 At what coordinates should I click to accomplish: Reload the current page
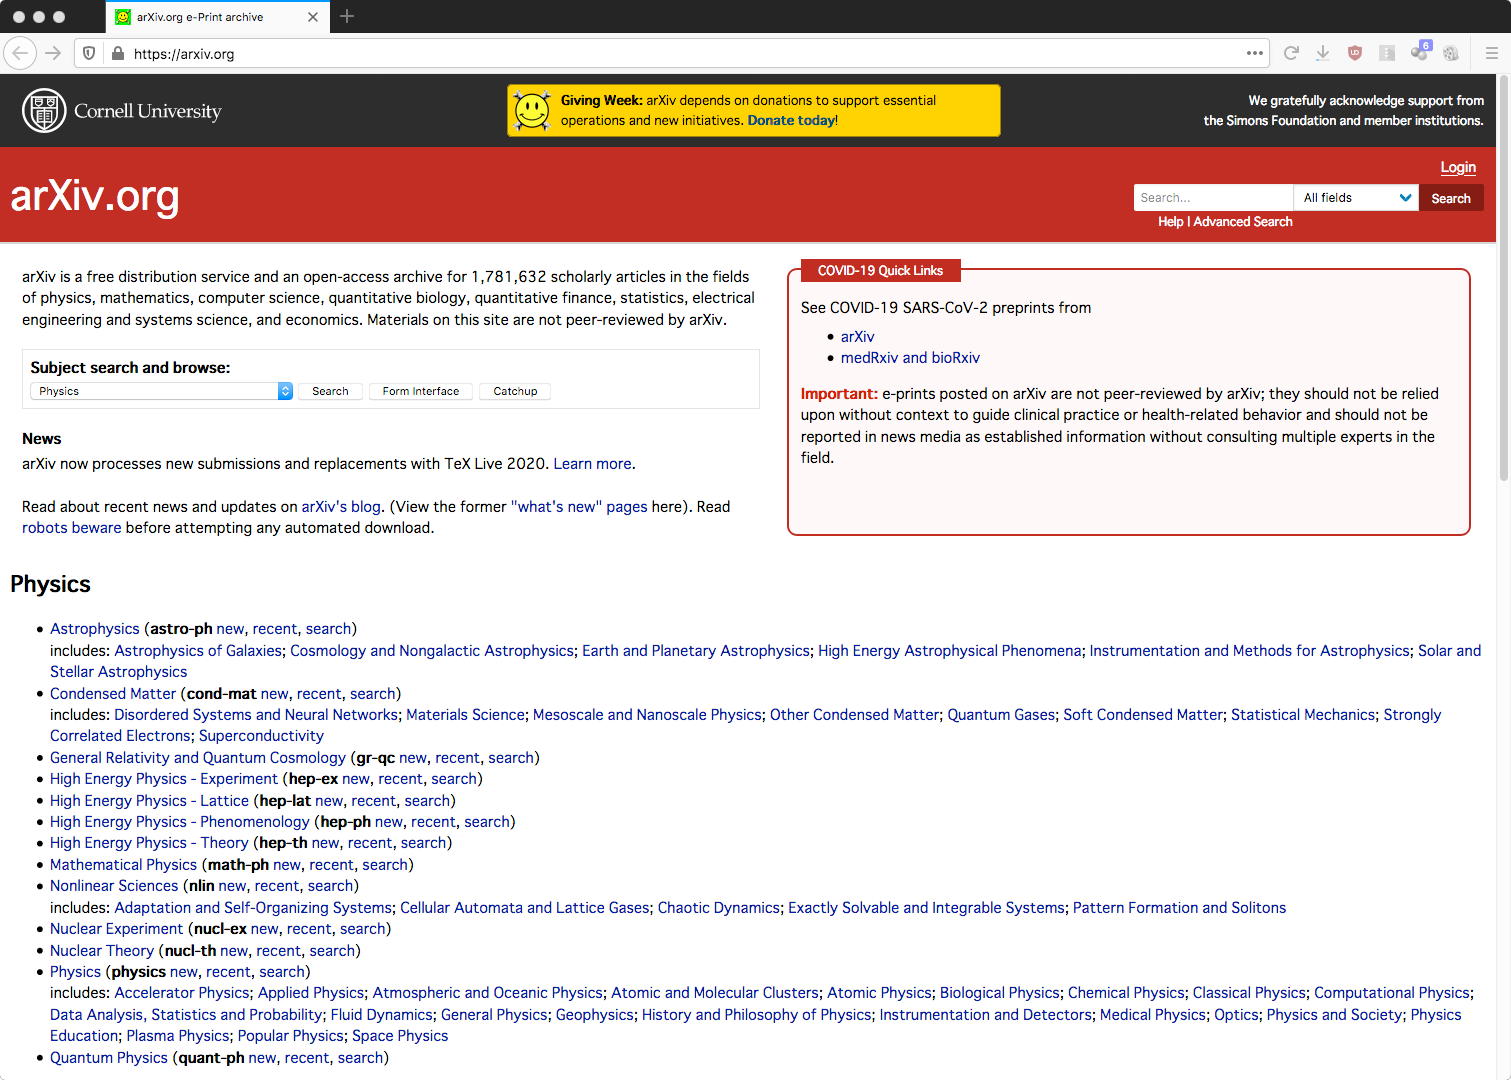coord(1291,53)
